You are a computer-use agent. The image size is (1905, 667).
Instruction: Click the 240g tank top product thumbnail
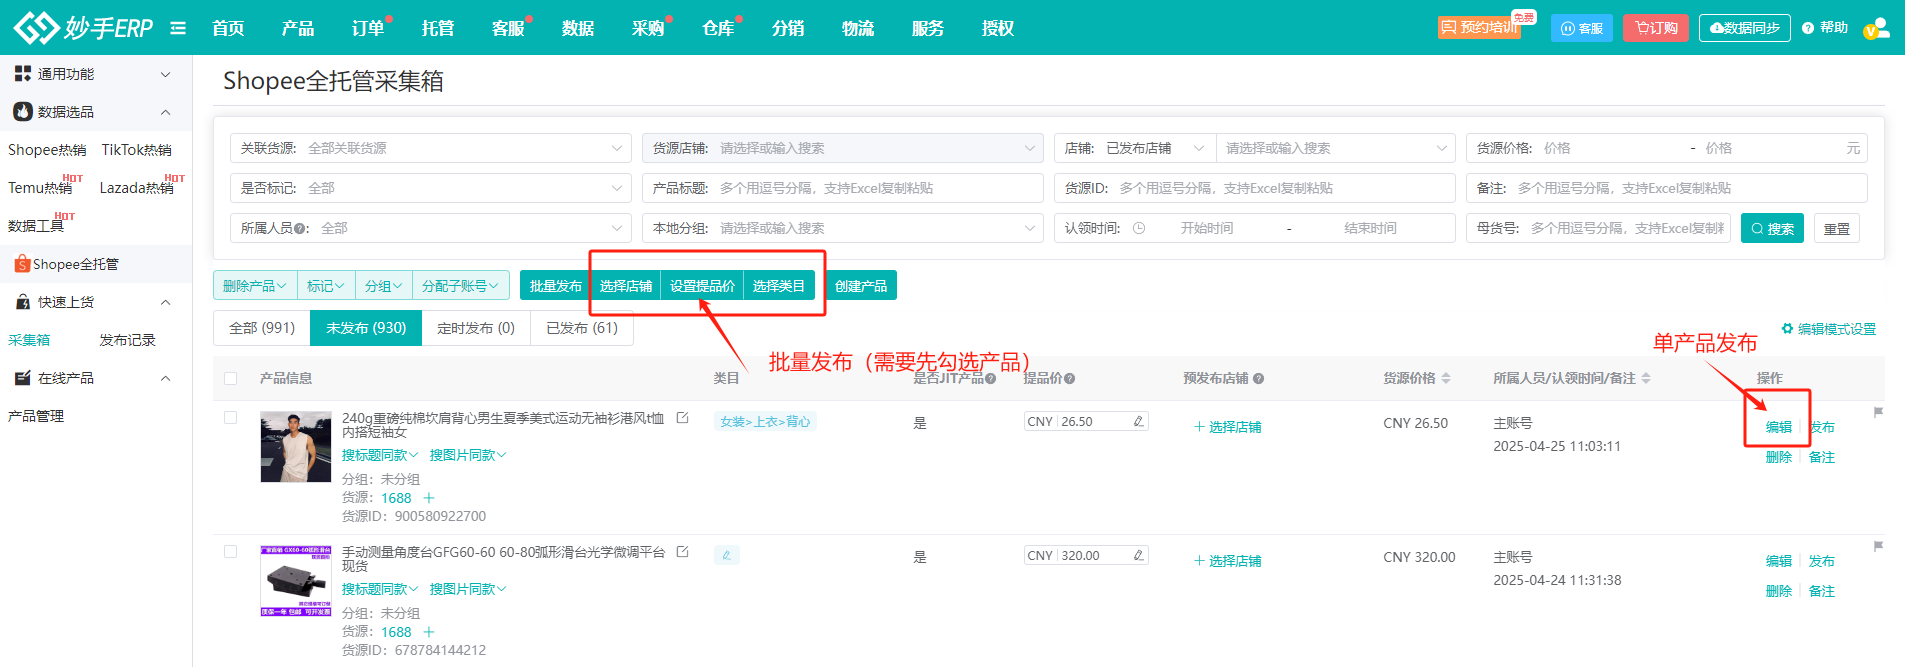tap(296, 447)
